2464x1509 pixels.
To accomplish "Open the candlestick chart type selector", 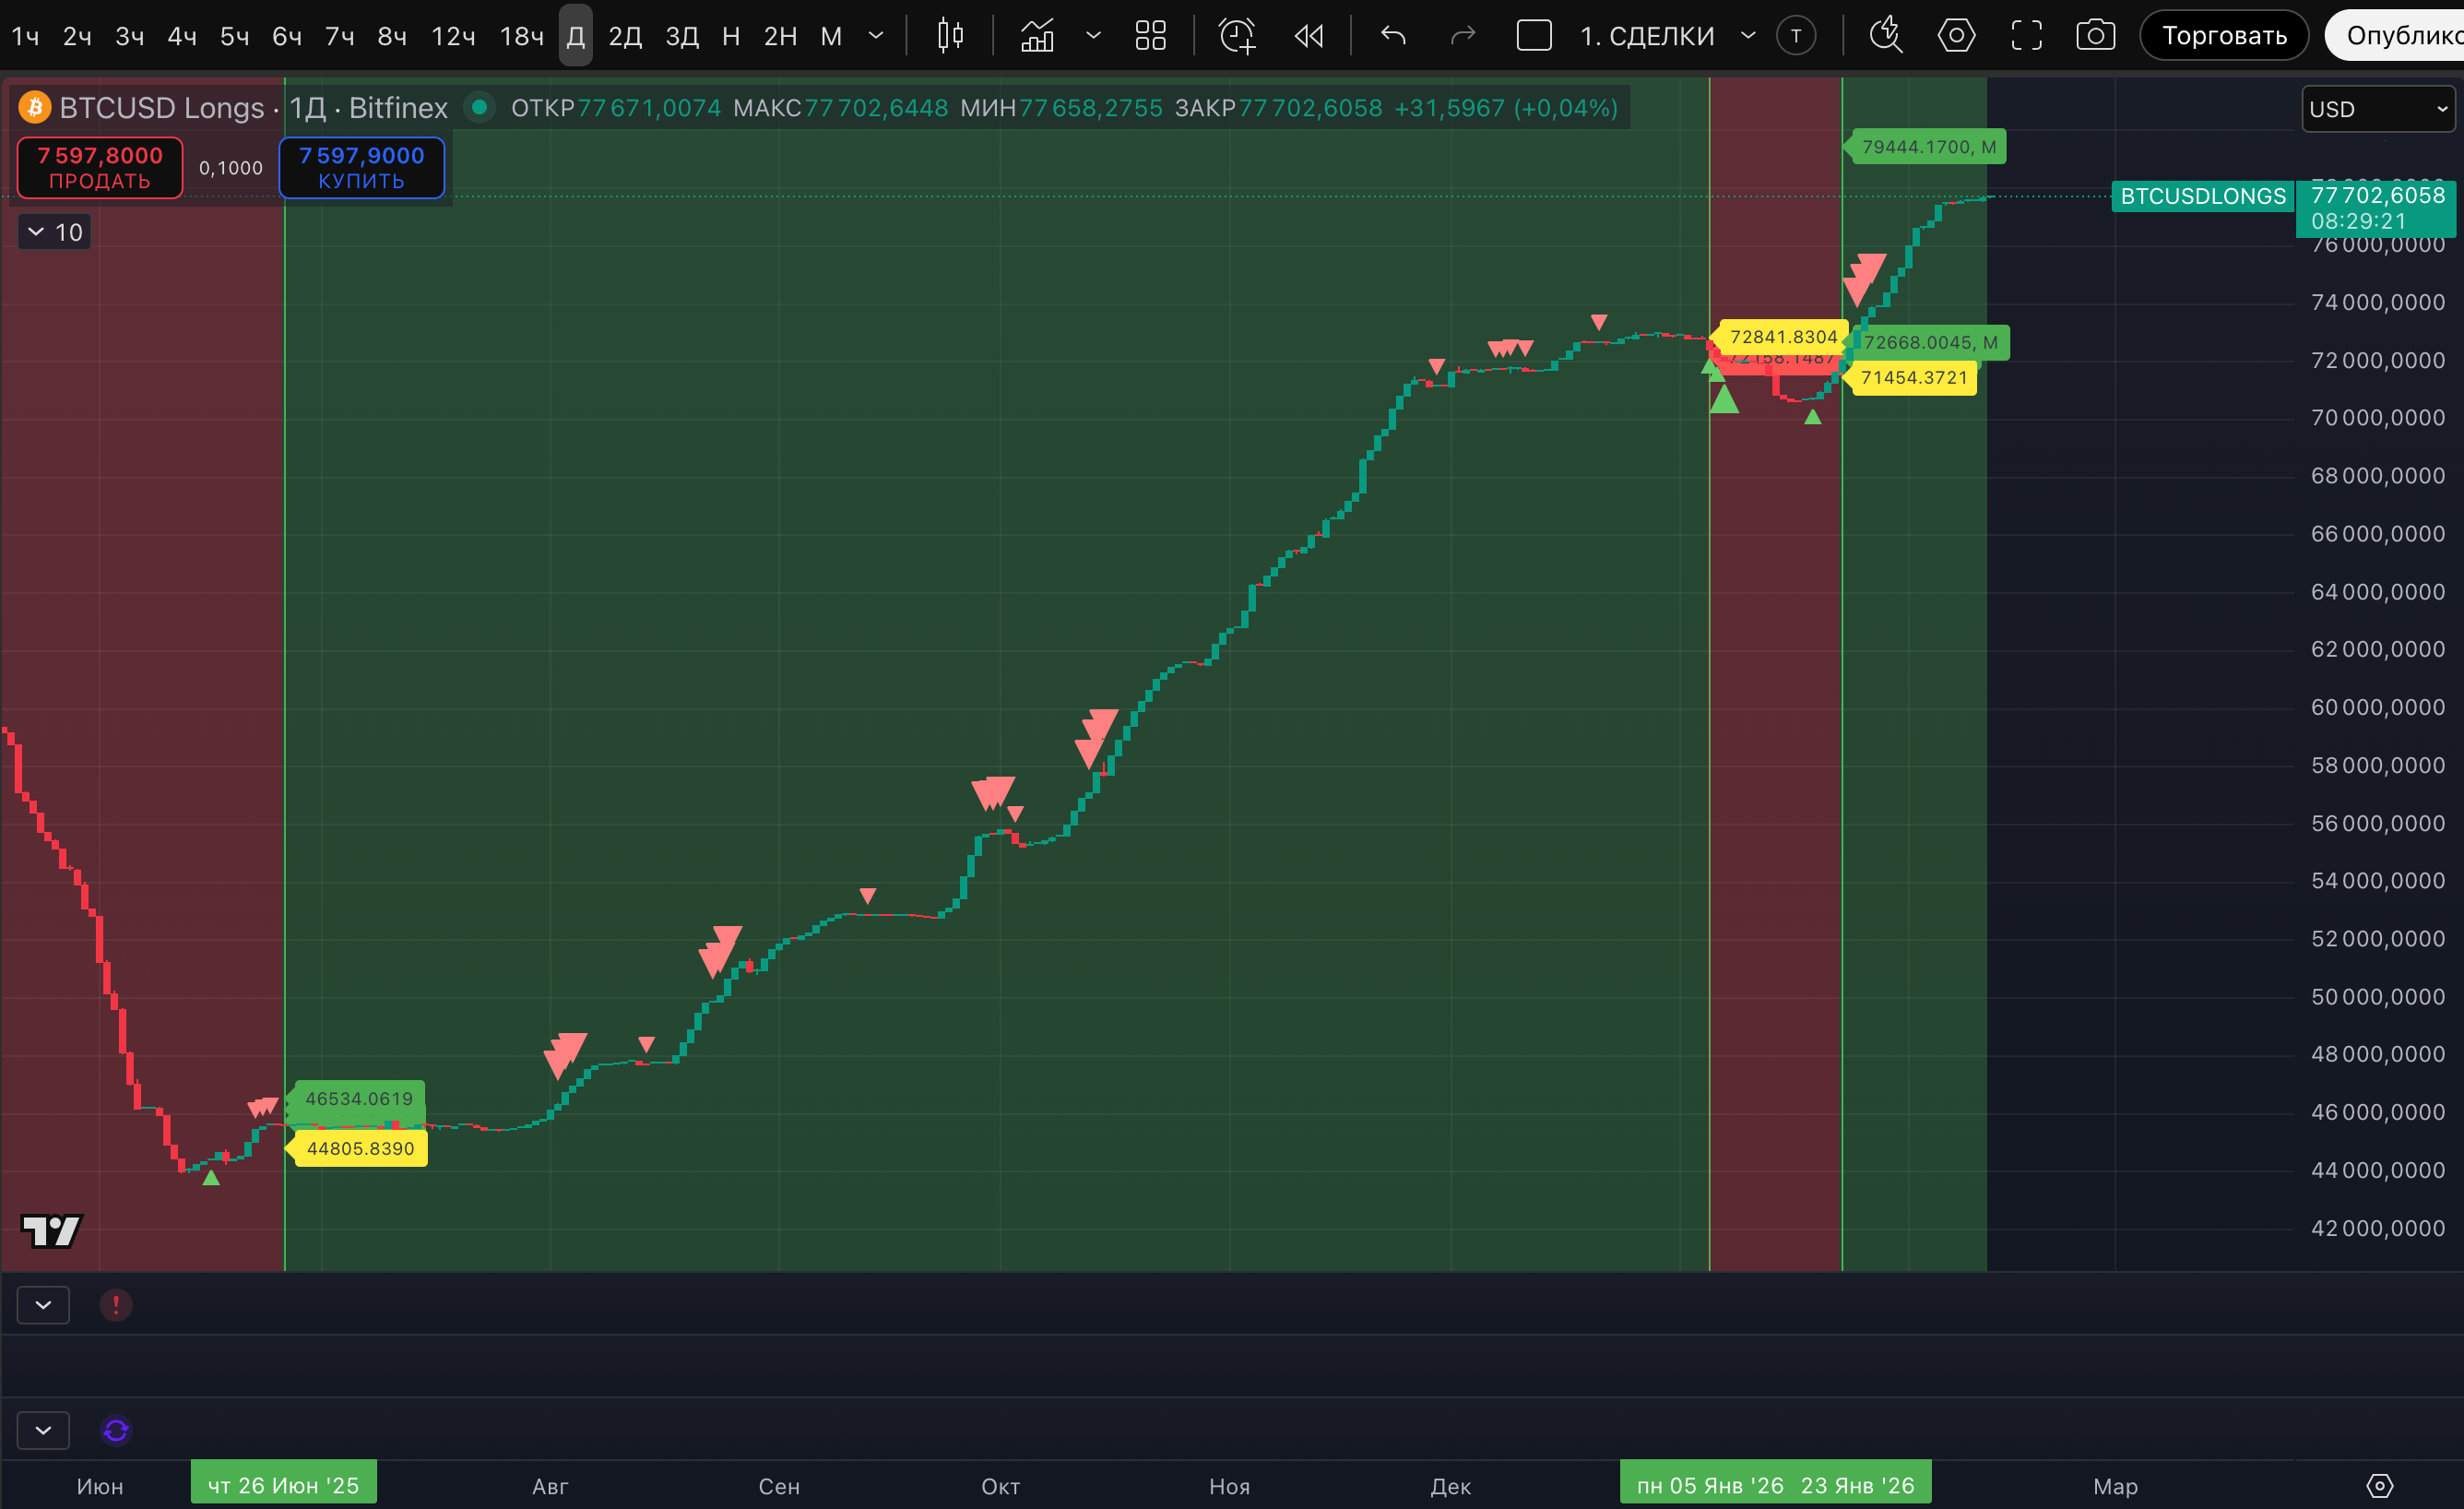I will point(949,36).
